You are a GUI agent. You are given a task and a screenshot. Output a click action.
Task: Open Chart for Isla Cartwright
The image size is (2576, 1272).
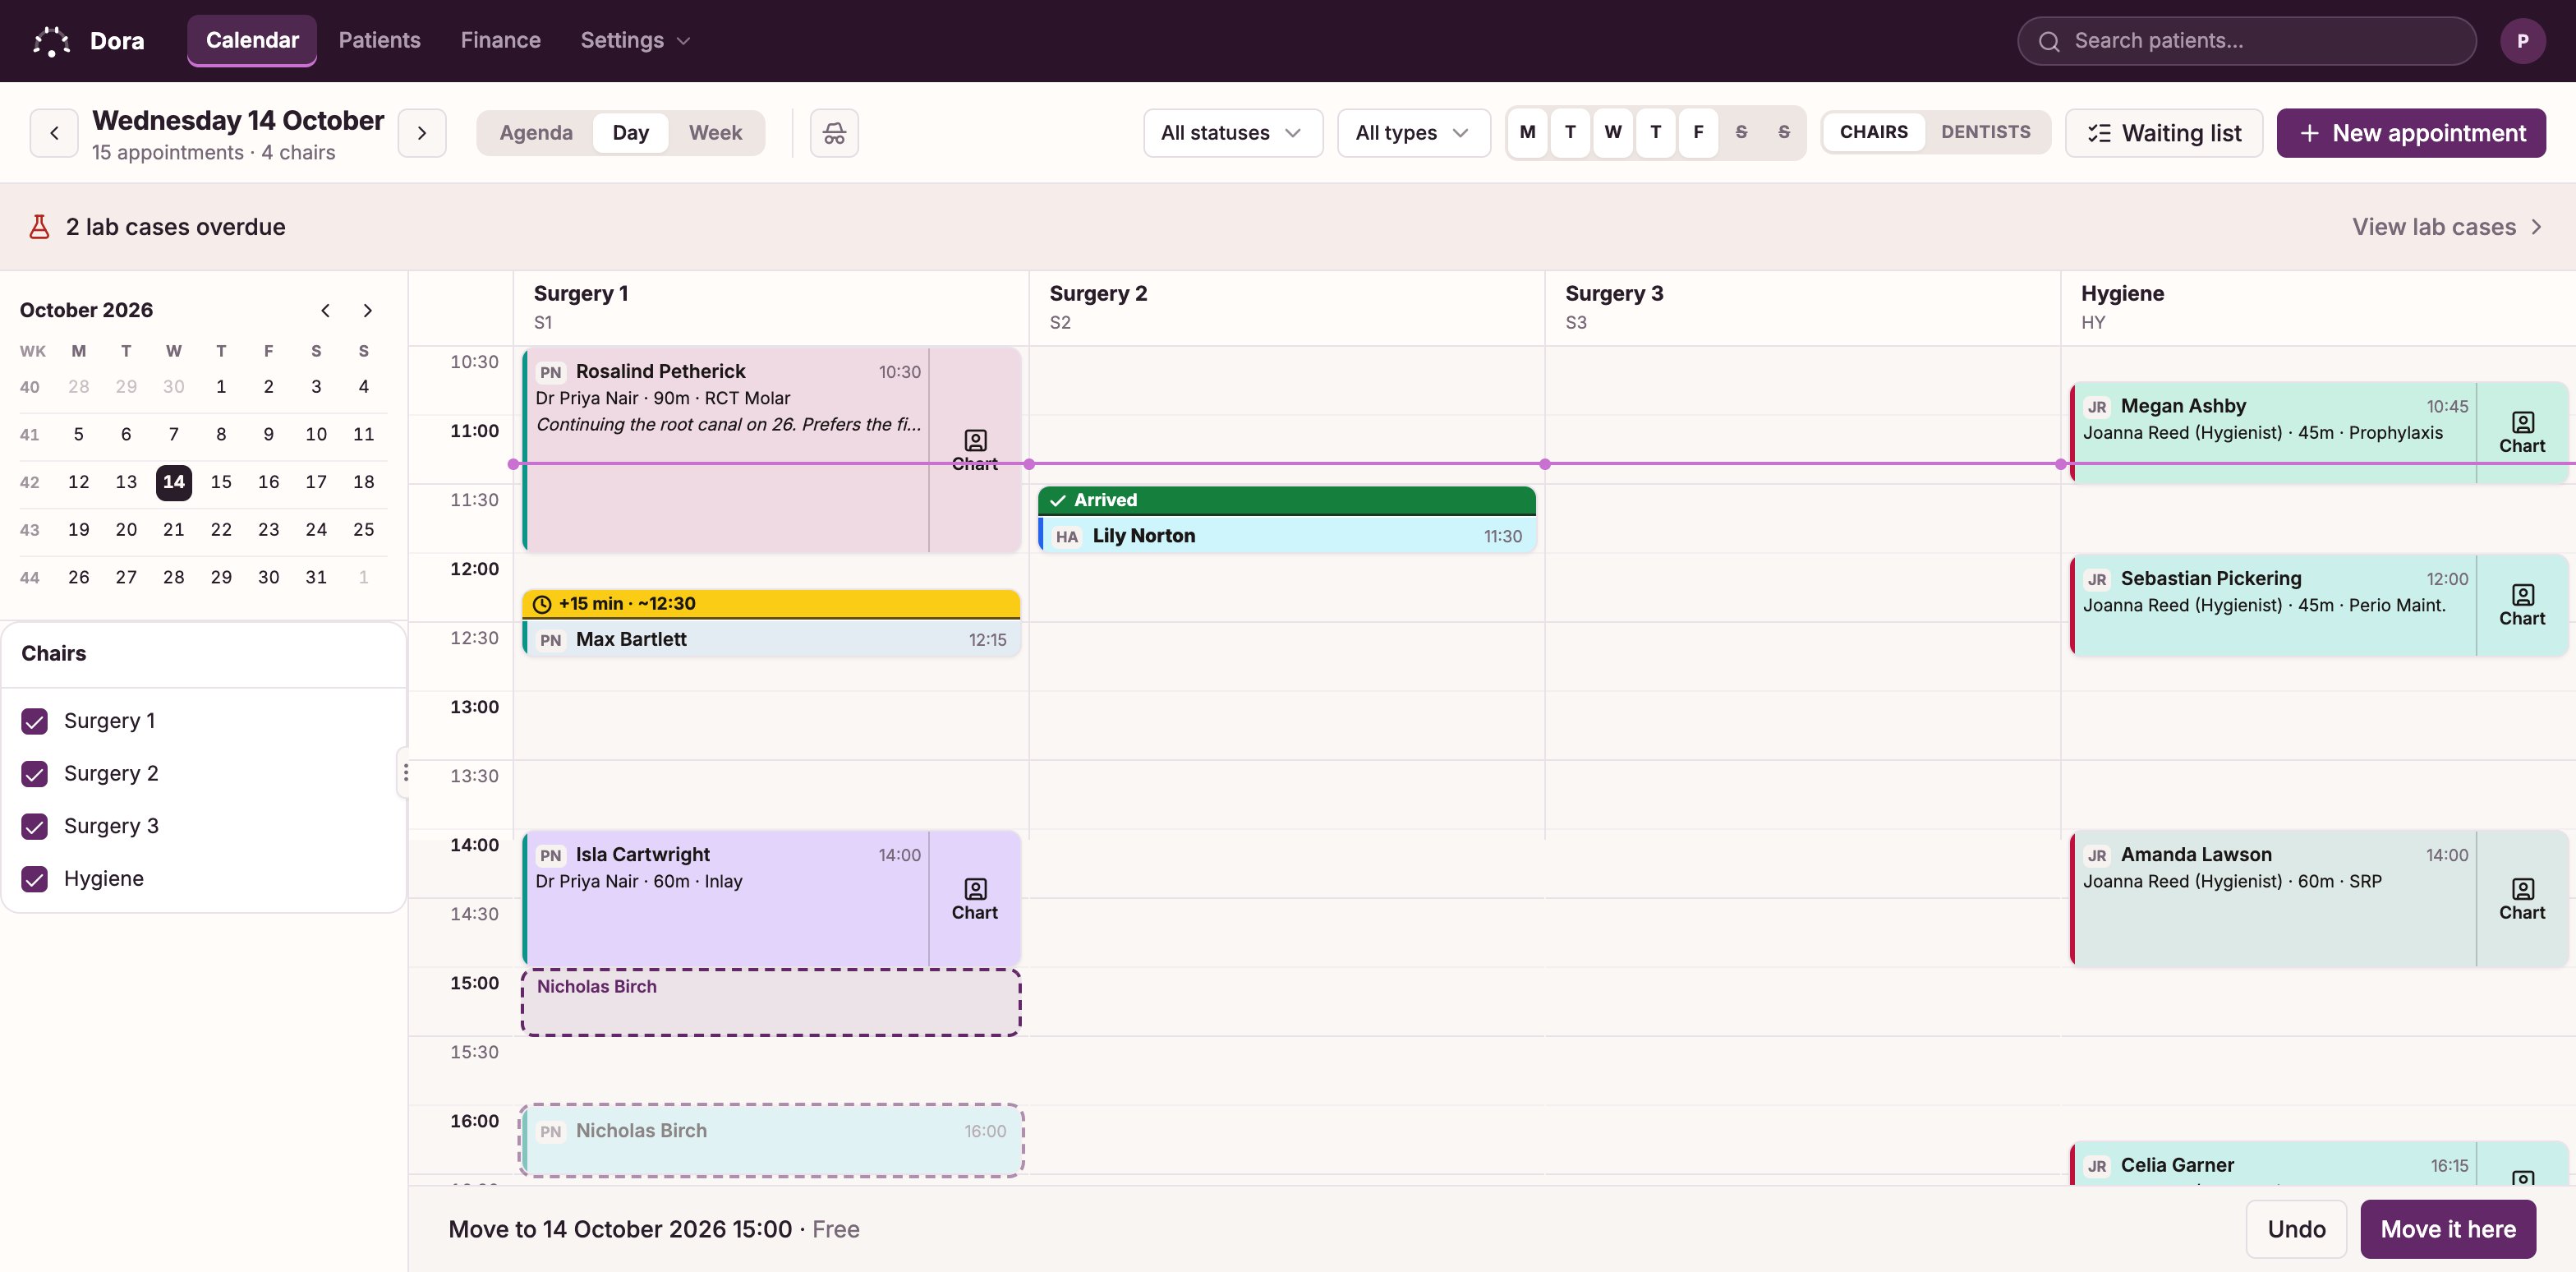(975, 899)
